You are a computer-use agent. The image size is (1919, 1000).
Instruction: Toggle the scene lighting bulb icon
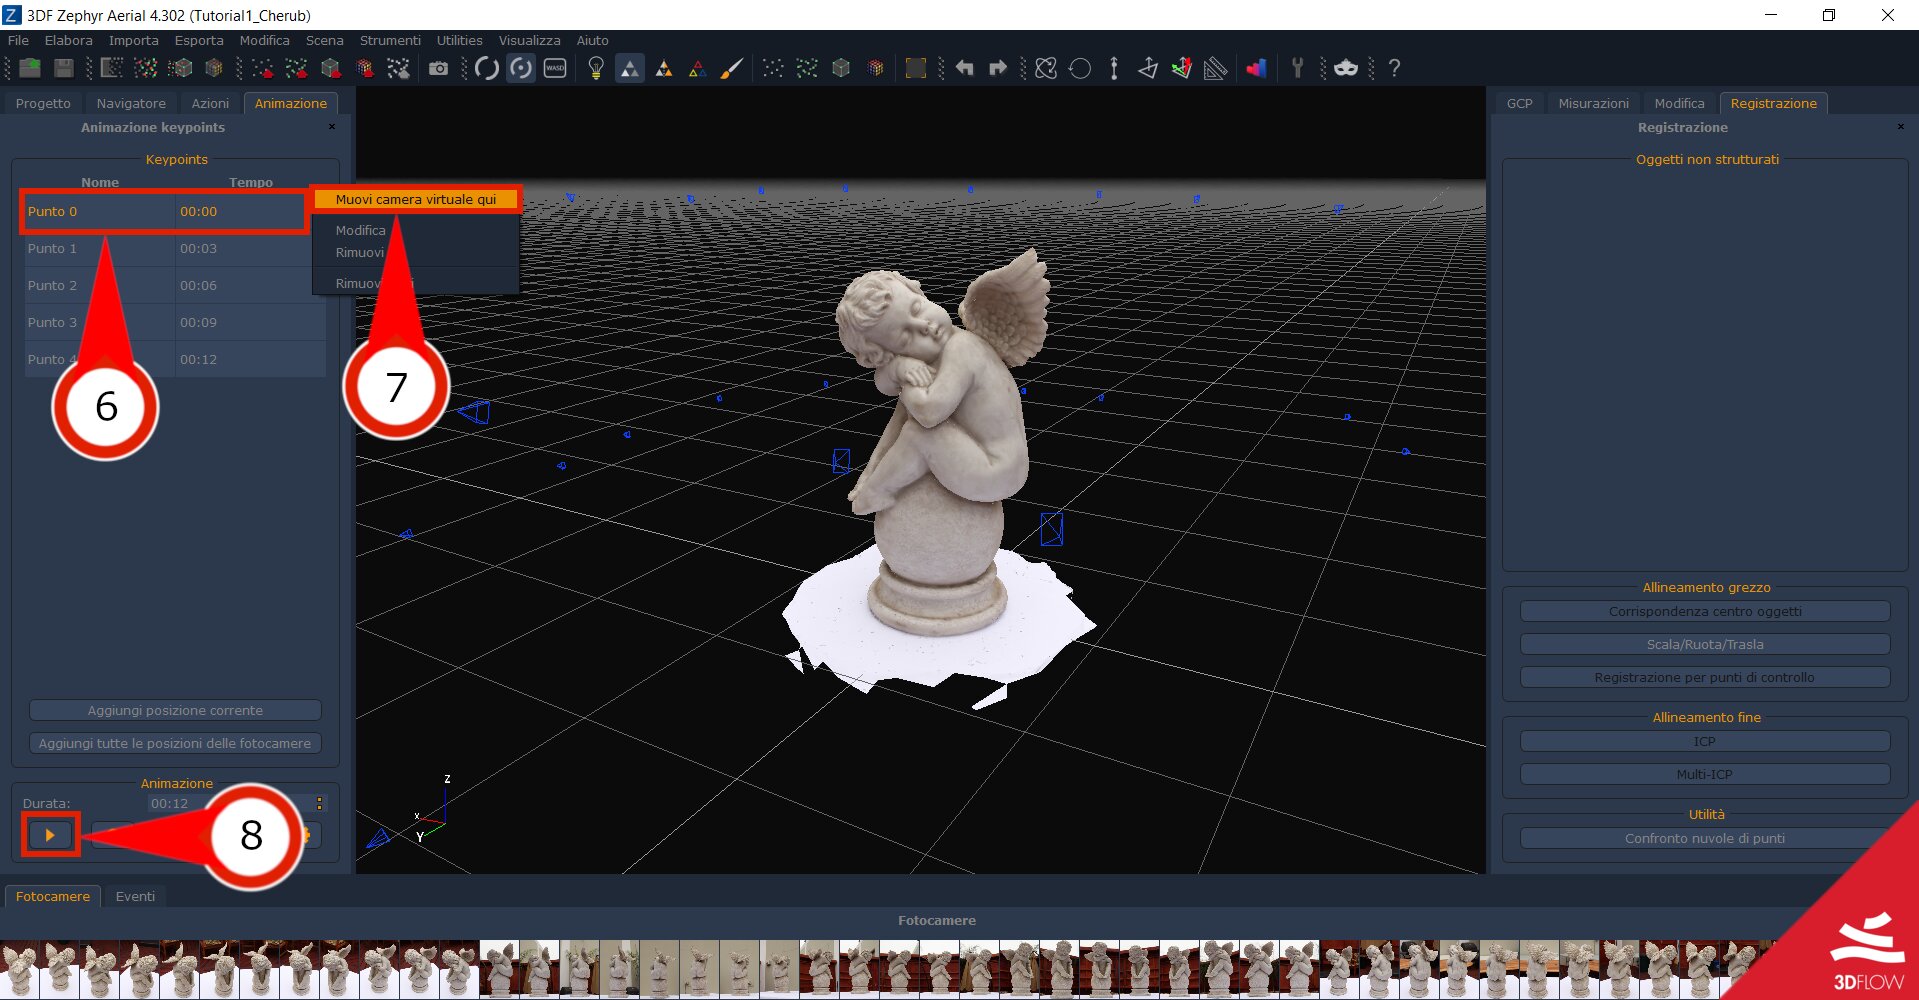(x=596, y=68)
